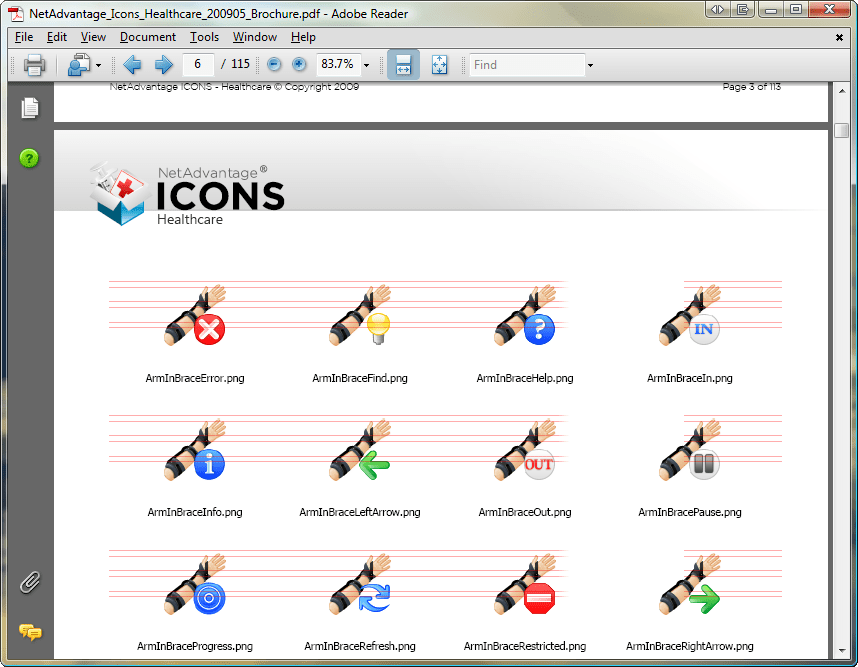Select the ArmInBraceRestricted.png label
This screenshot has width=858, height=667.
(x=525, y=646)
